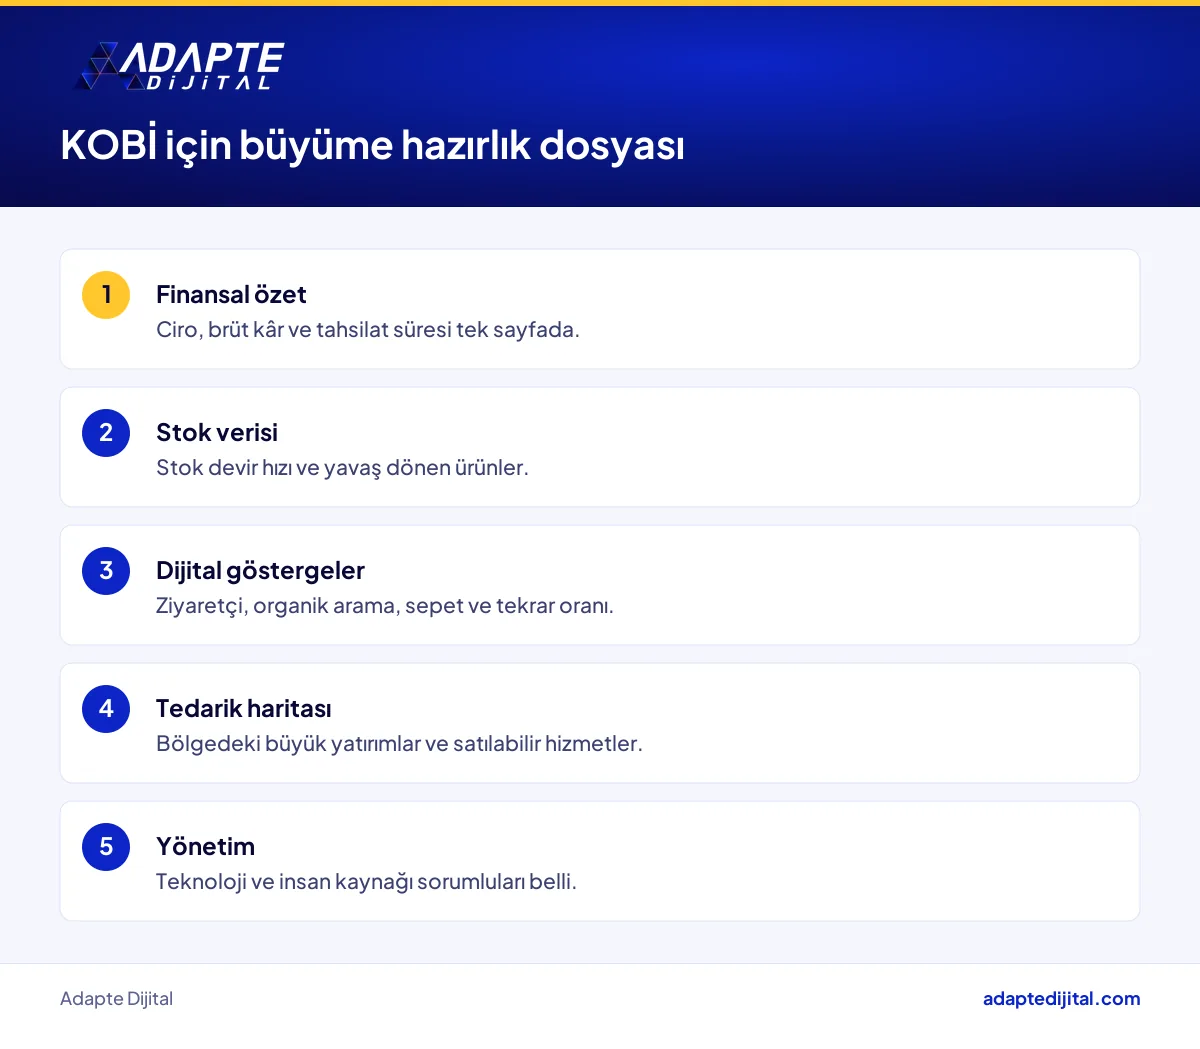Image resolution: width=1200 pixels, height=1049 pixels.
Task: Select the 'Stok verisi' heading
Action: click(x=217, y=432)
